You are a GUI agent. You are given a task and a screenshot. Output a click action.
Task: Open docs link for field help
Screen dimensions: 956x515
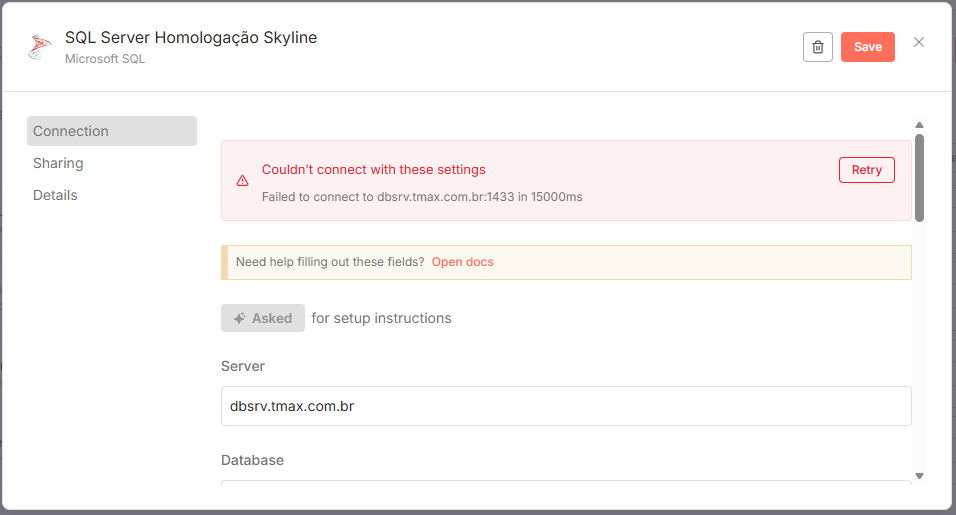(462, 262)
